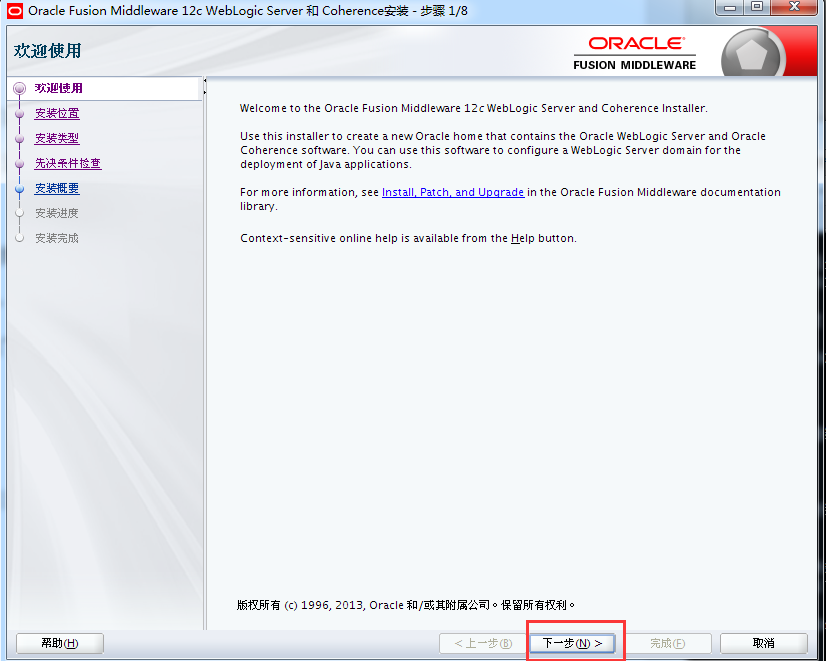Viewport: 826px width, 661px height.
Task: Select the 欢迎使用 step in sidebar
Action: 58,88
